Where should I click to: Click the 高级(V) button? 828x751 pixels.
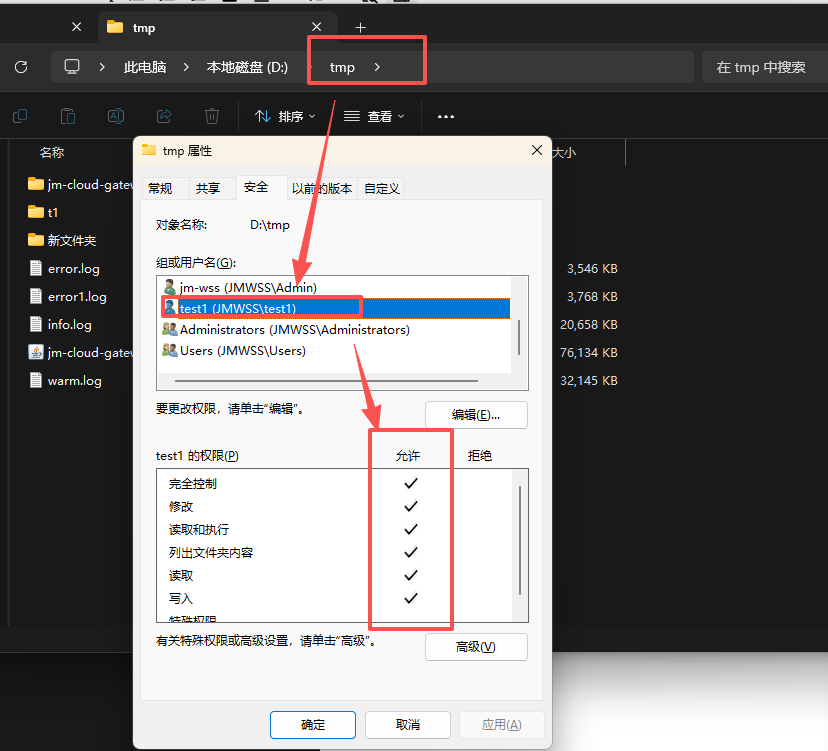coord(476,647)
